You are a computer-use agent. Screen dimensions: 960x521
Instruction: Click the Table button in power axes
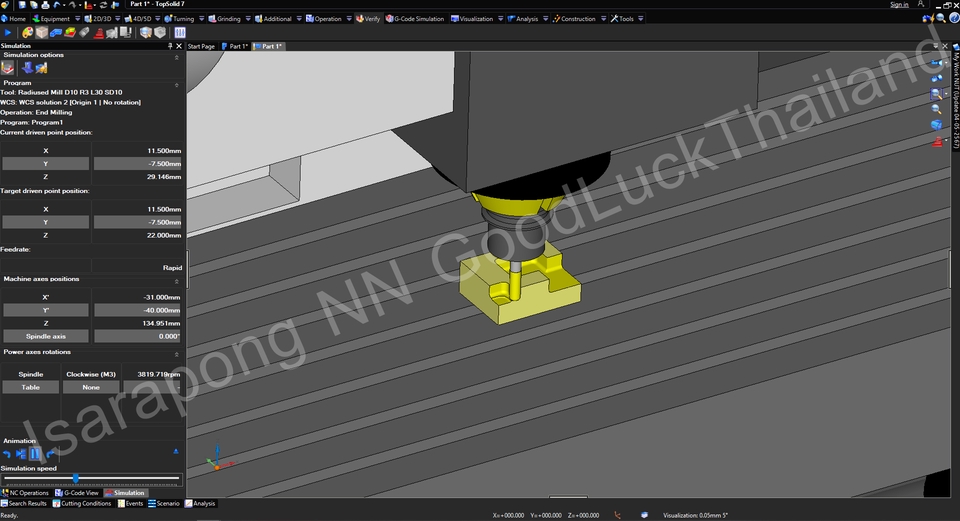(31, 387)
